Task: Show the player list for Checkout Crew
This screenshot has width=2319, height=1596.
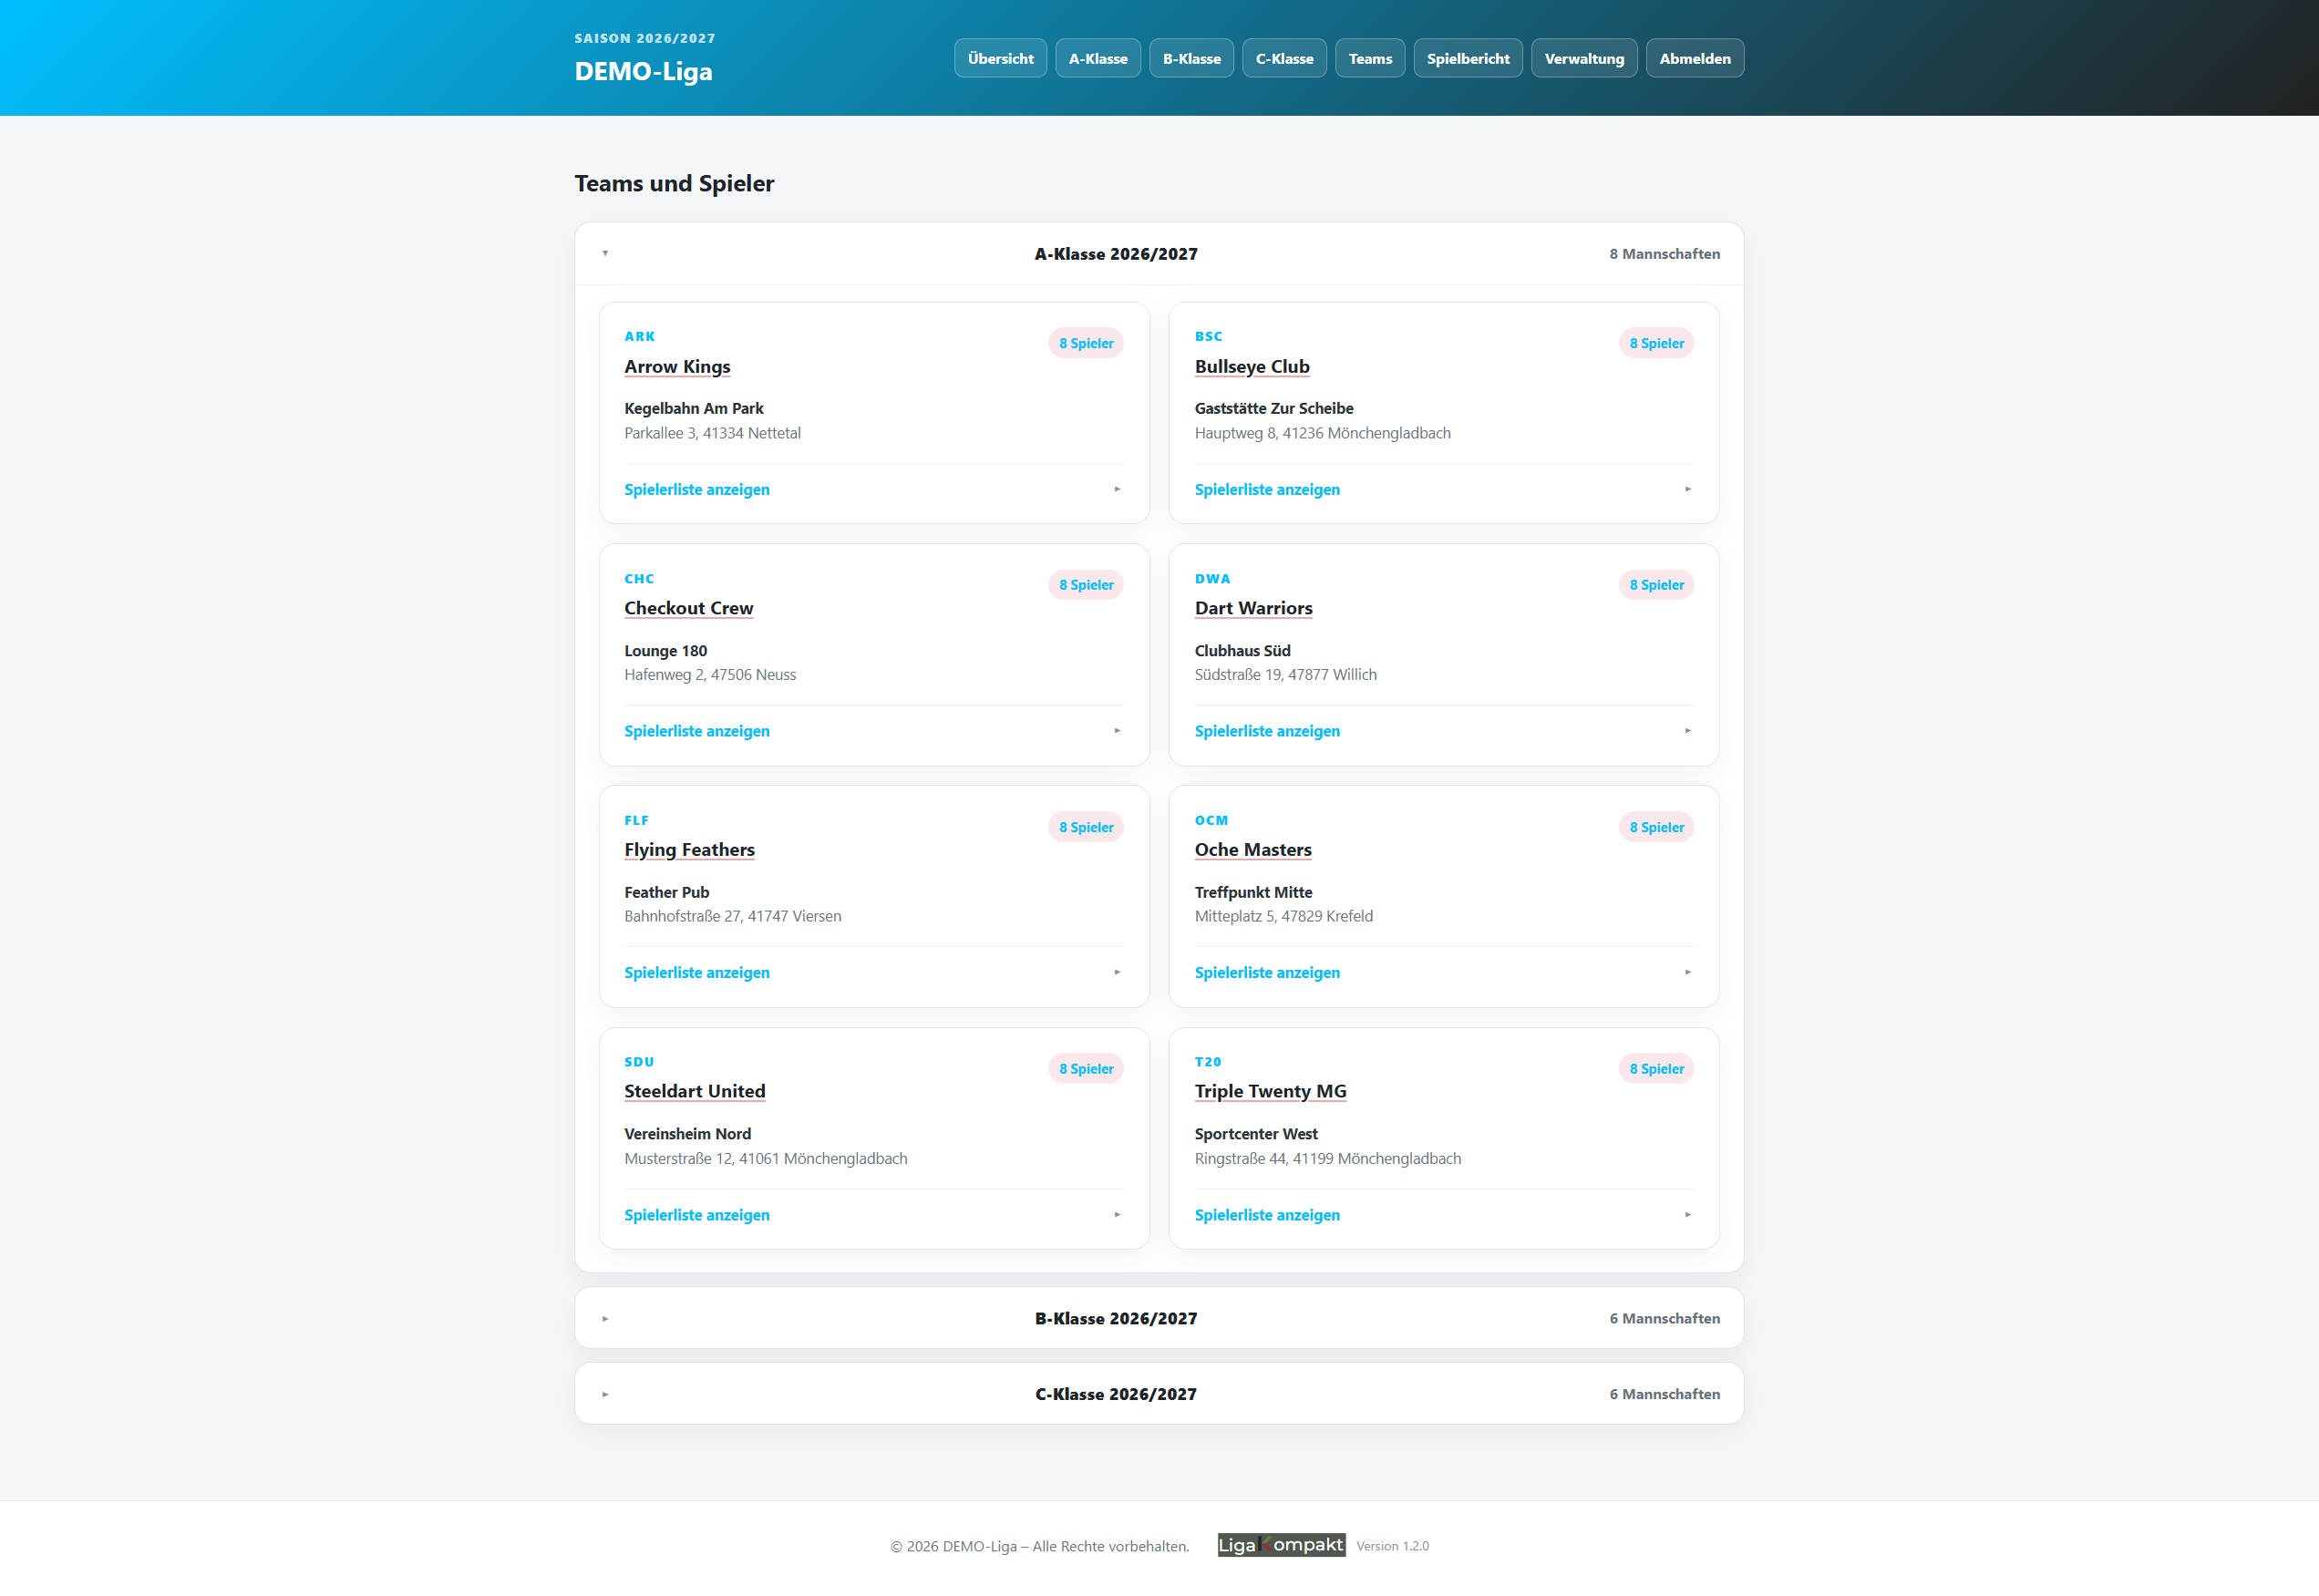Action: (873, 731)
